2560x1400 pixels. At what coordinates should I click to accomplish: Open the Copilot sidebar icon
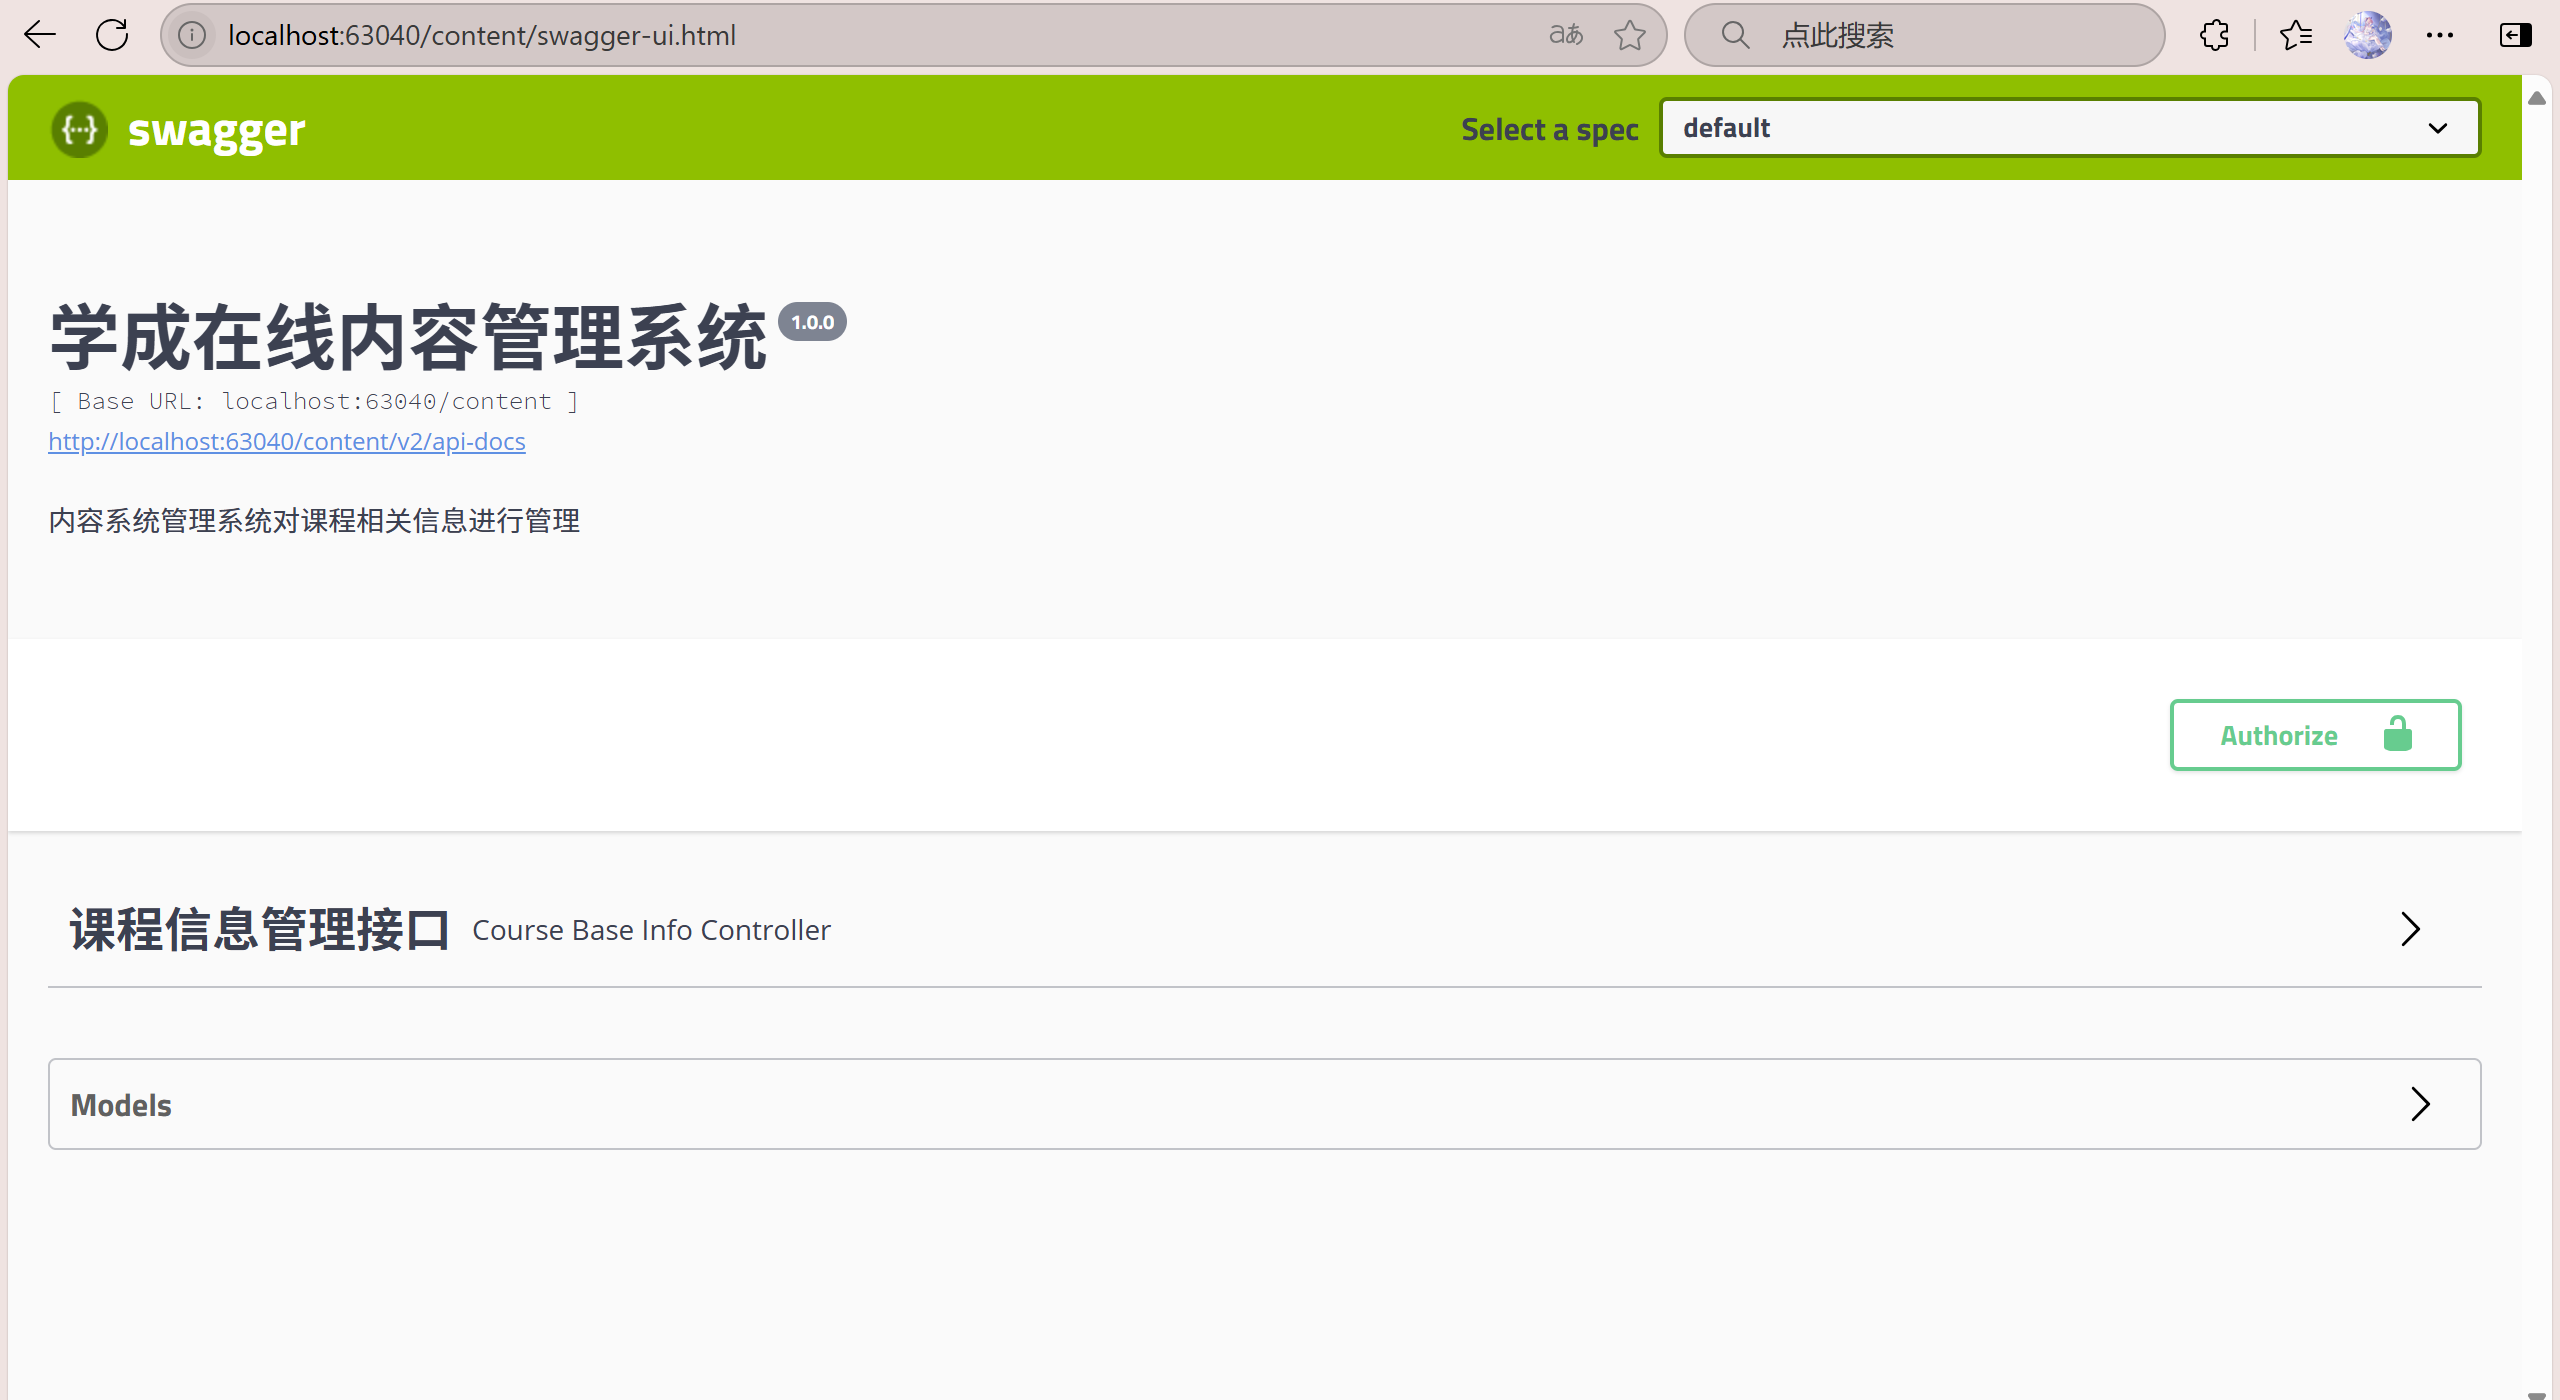tap(2515, 35)
